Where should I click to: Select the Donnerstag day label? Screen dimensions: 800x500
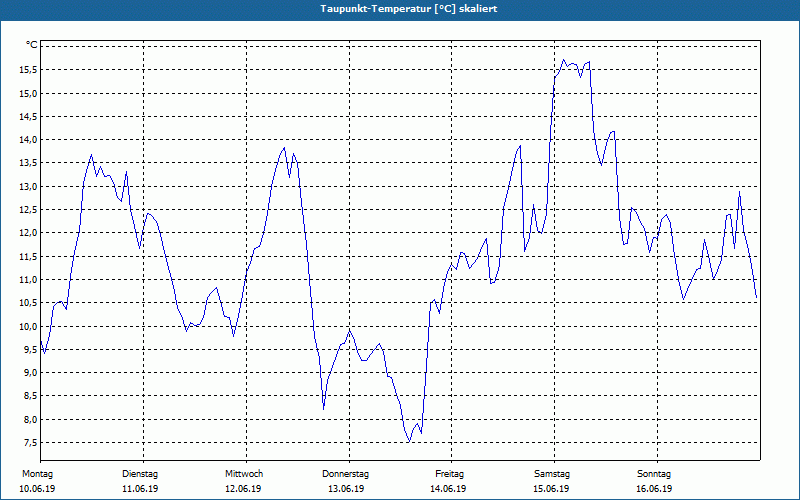(345, 474)
